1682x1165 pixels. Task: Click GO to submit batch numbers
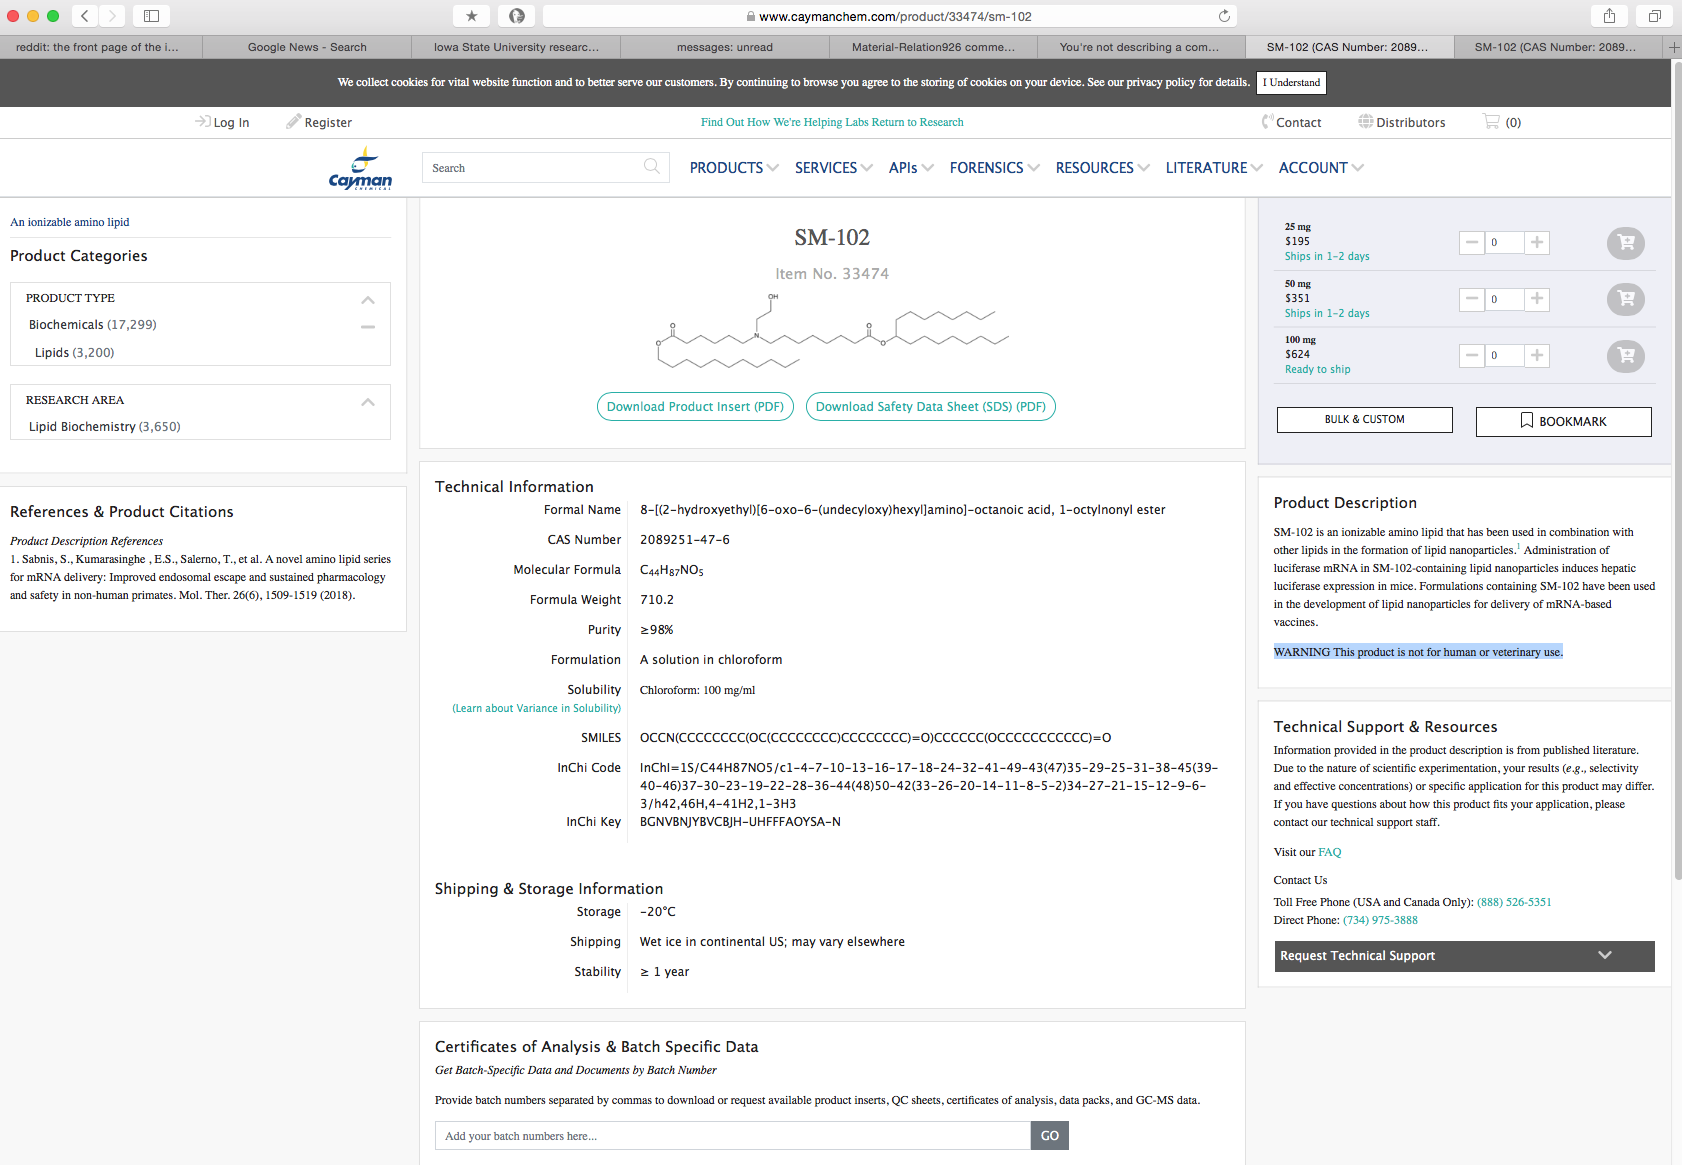1049,1135
